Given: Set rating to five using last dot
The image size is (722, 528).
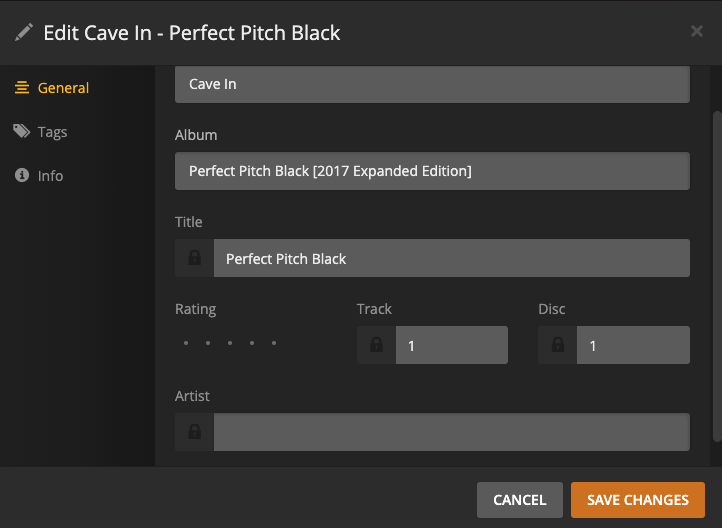Looking at the screenshot, I should (x=274, y=344).
